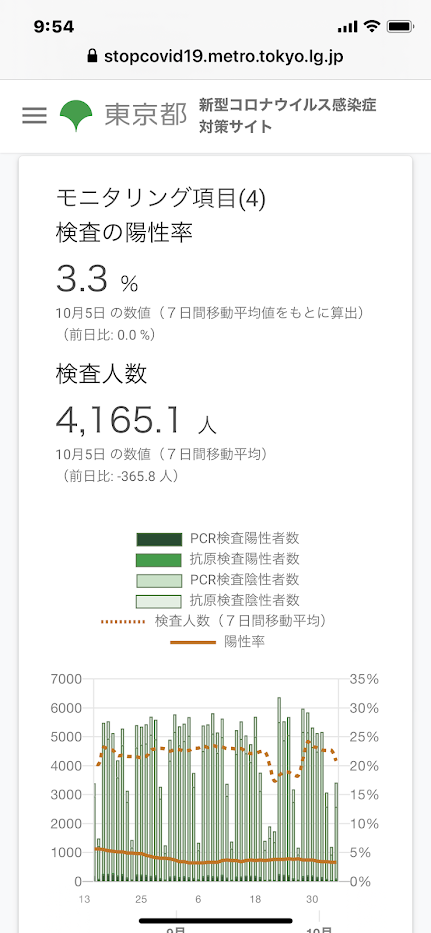The image size is (431, 933).
Task: Toggle PCR検査陰性者数 legend series
Action: coord(217,580)
